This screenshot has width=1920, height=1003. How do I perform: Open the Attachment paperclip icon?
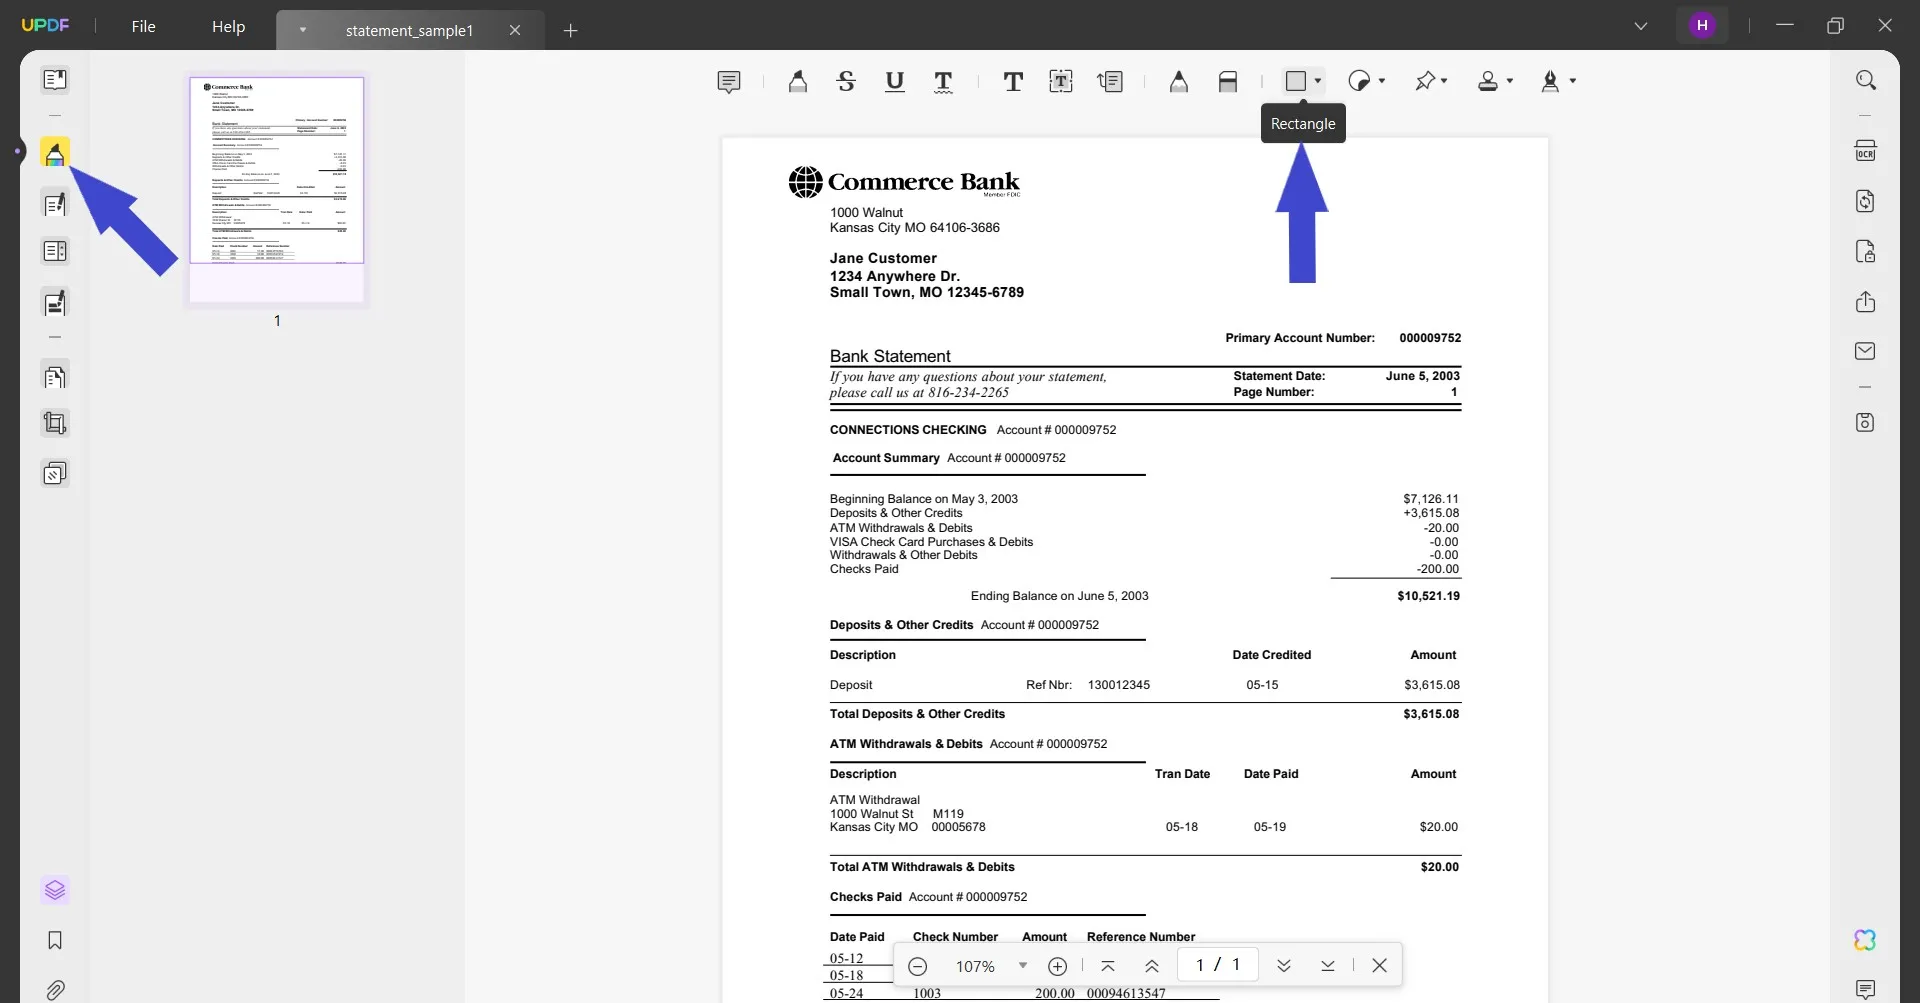(55, 990)
